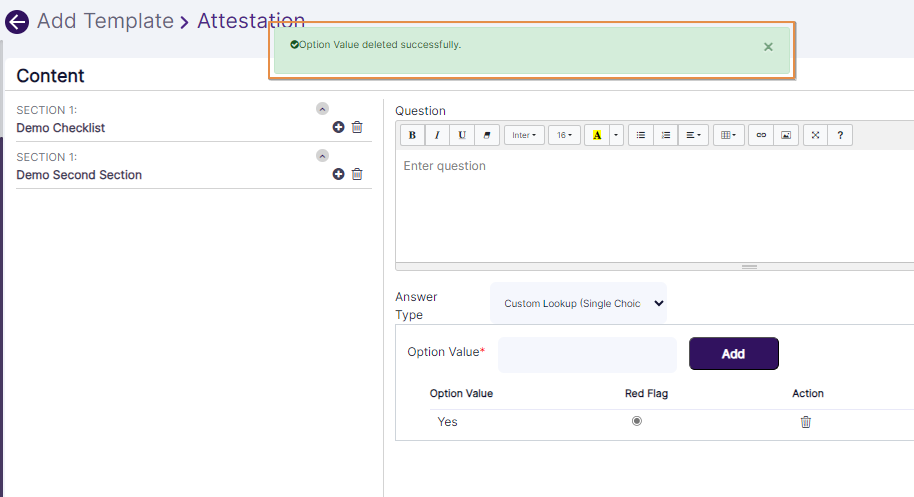The width and height of the screenshot is (914, 497).
Task: Delete the Demo Second Section
Action: (357, 174)
